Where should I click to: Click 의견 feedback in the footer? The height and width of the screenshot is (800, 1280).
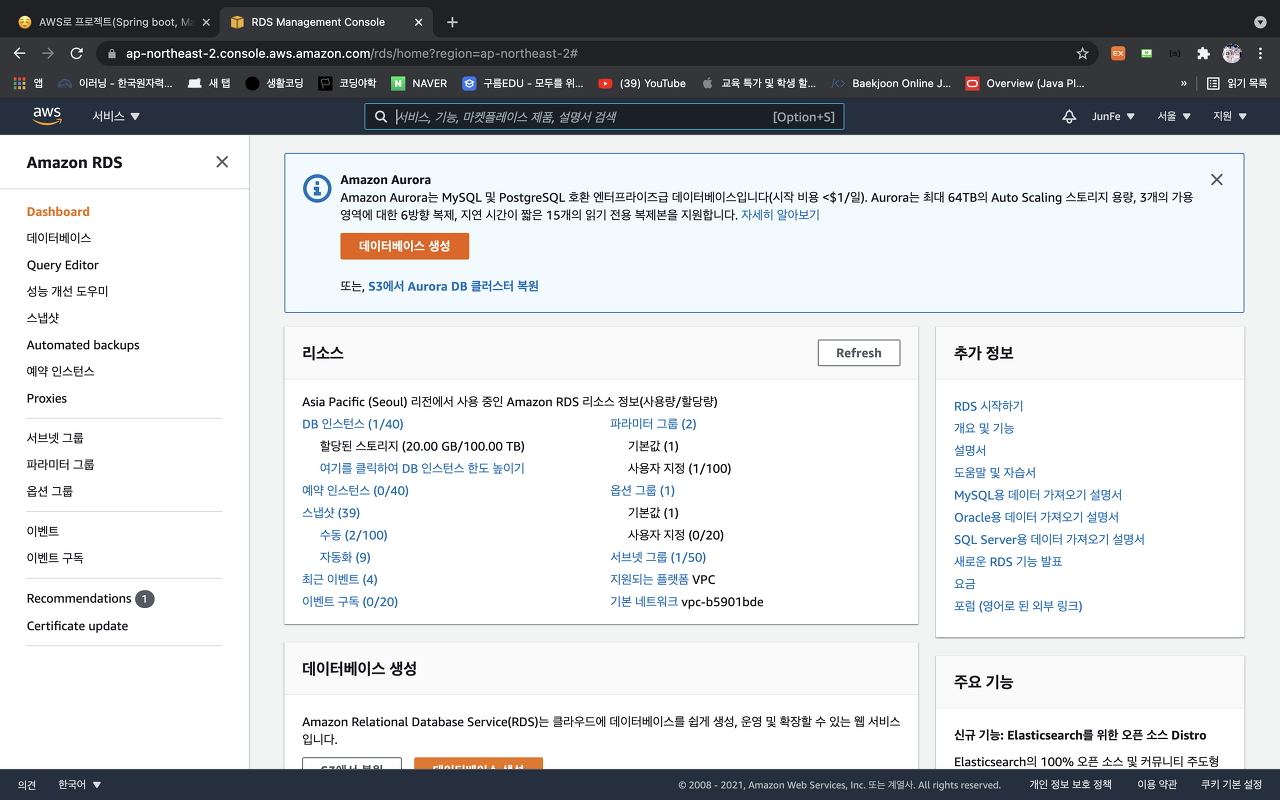tap(27, 785)
